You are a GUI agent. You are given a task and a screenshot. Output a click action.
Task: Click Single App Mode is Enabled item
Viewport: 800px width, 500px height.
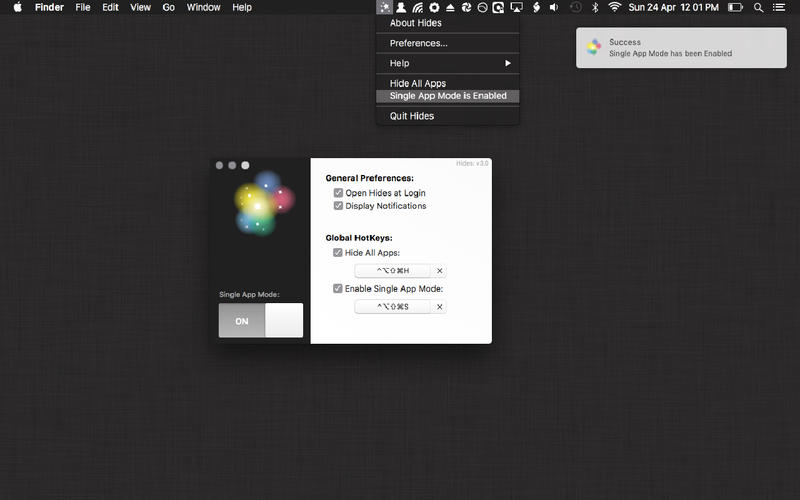click(x=447, y=96)
